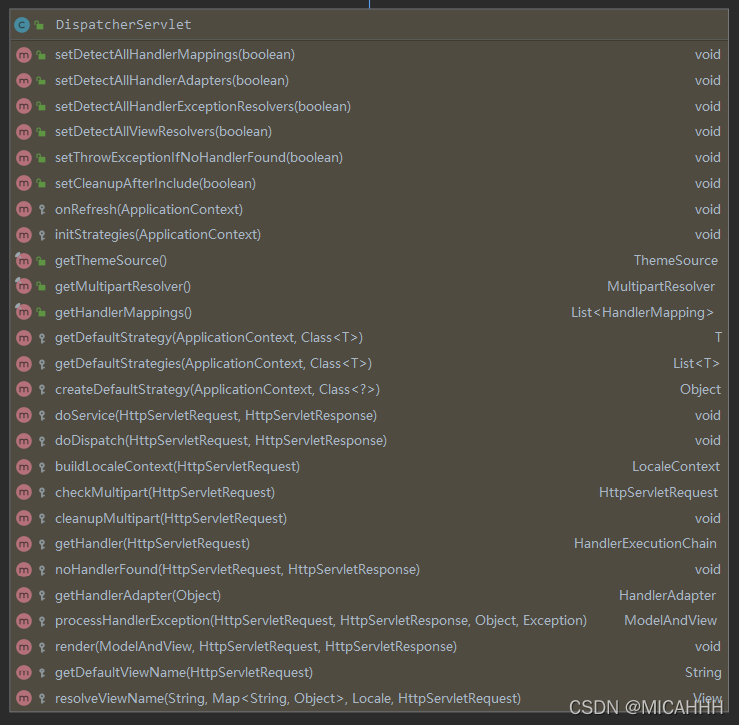
Task: Select buildLocaleContext(HttpServletRequest) method
Action: click(177, 466)
